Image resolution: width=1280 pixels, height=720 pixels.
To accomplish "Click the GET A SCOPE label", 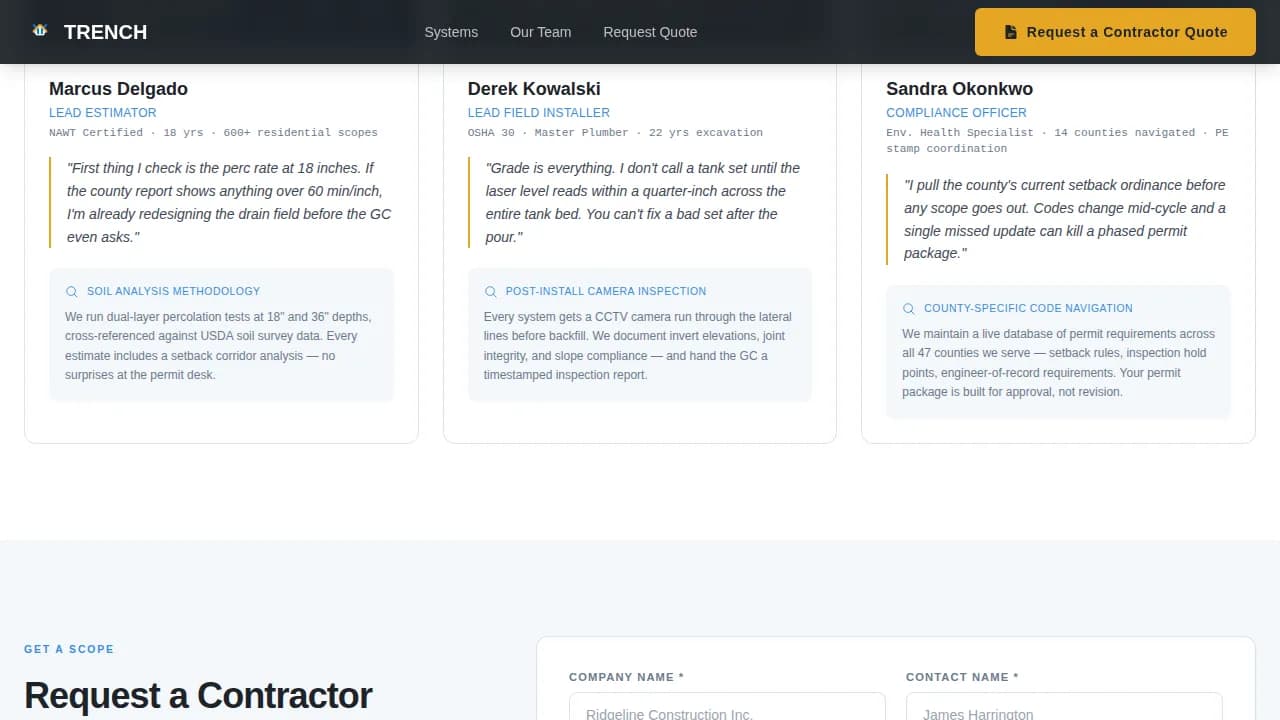I will 69,649.
